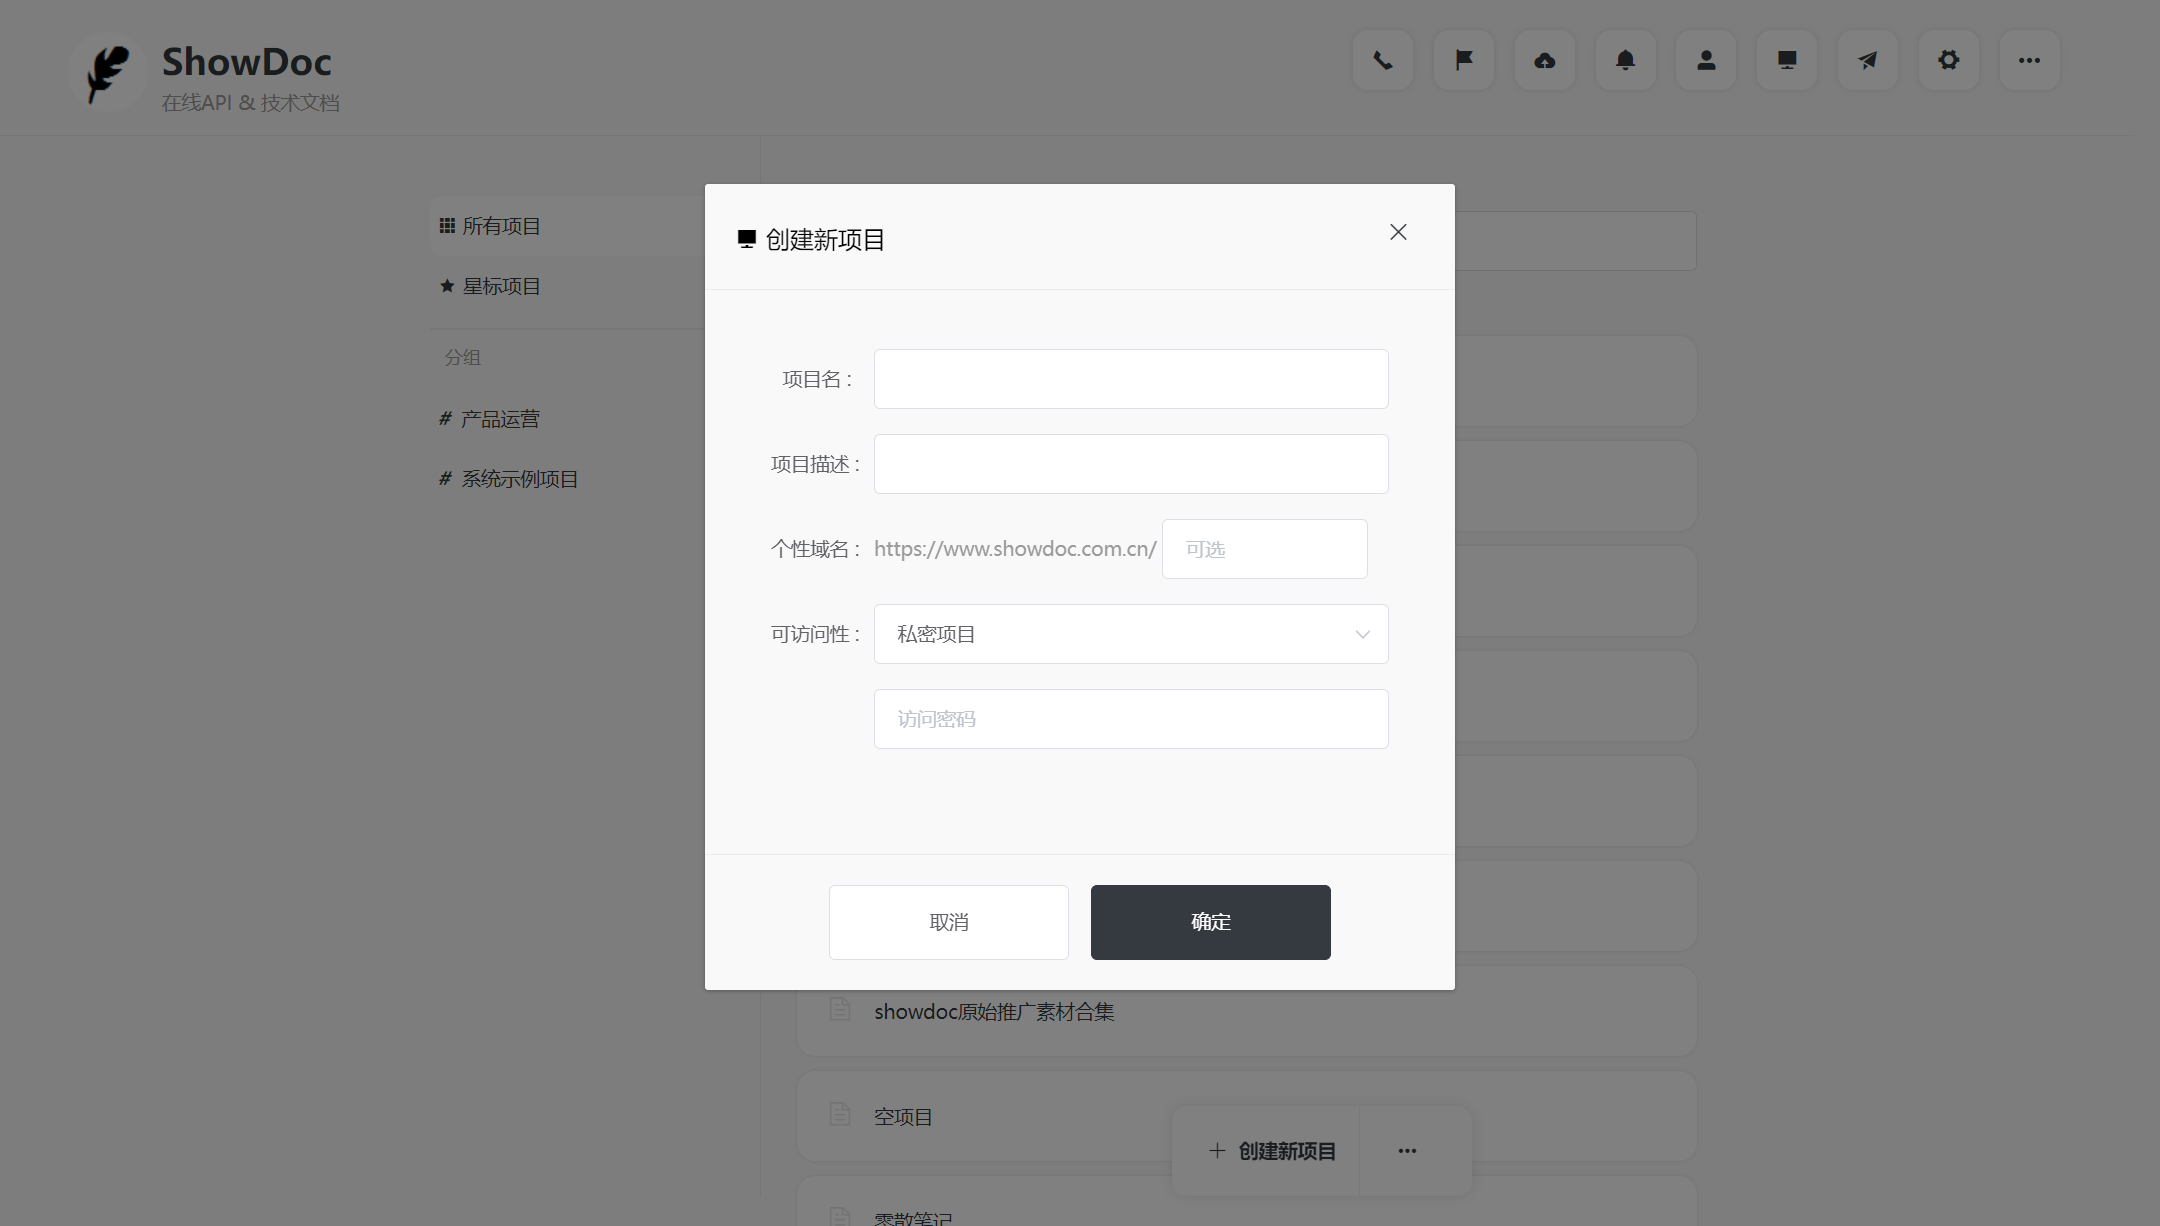This screenshot has width=2160, height=1226.
Task: Click the 个性域名 optional input box
Action: pos(1264,549)
